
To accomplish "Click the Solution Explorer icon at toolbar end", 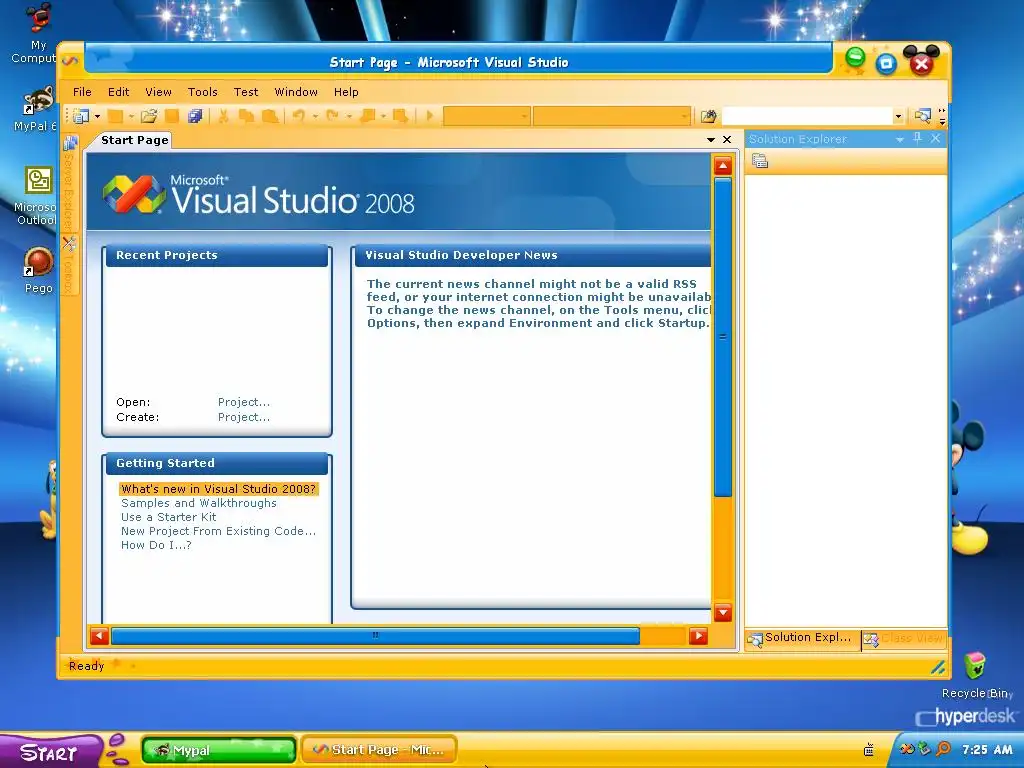I will (922, 116).
